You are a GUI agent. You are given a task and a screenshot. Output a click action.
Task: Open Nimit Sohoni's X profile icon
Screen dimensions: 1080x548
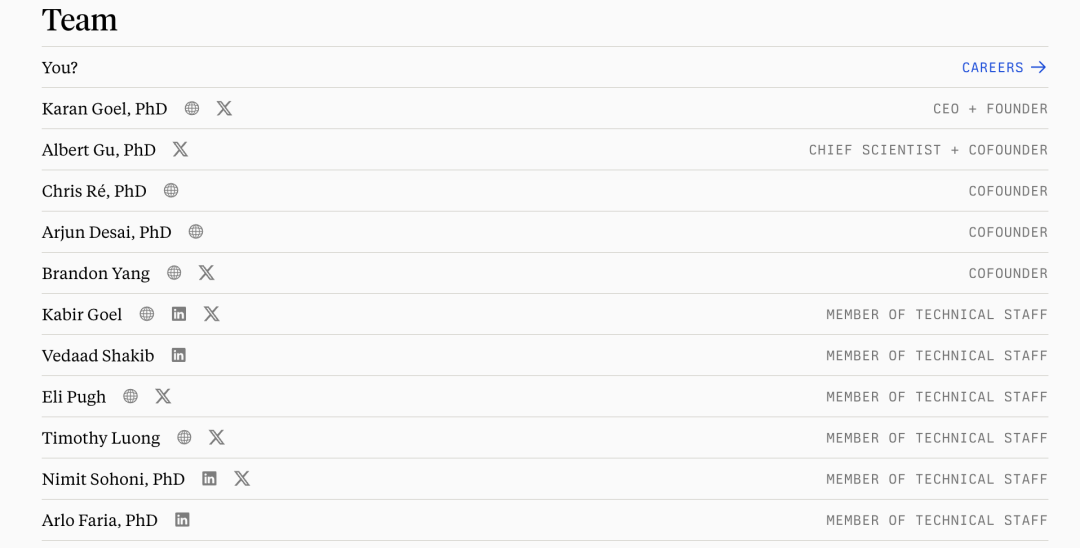pos(242,478)
